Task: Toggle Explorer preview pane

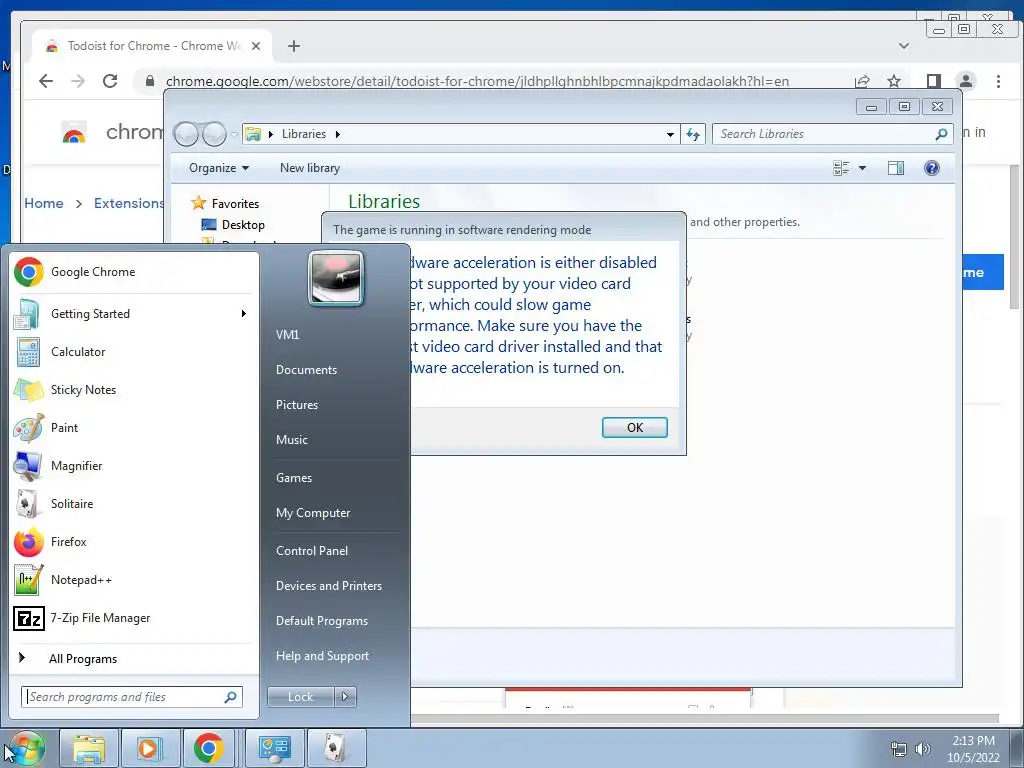Action: tap(896, 168)
